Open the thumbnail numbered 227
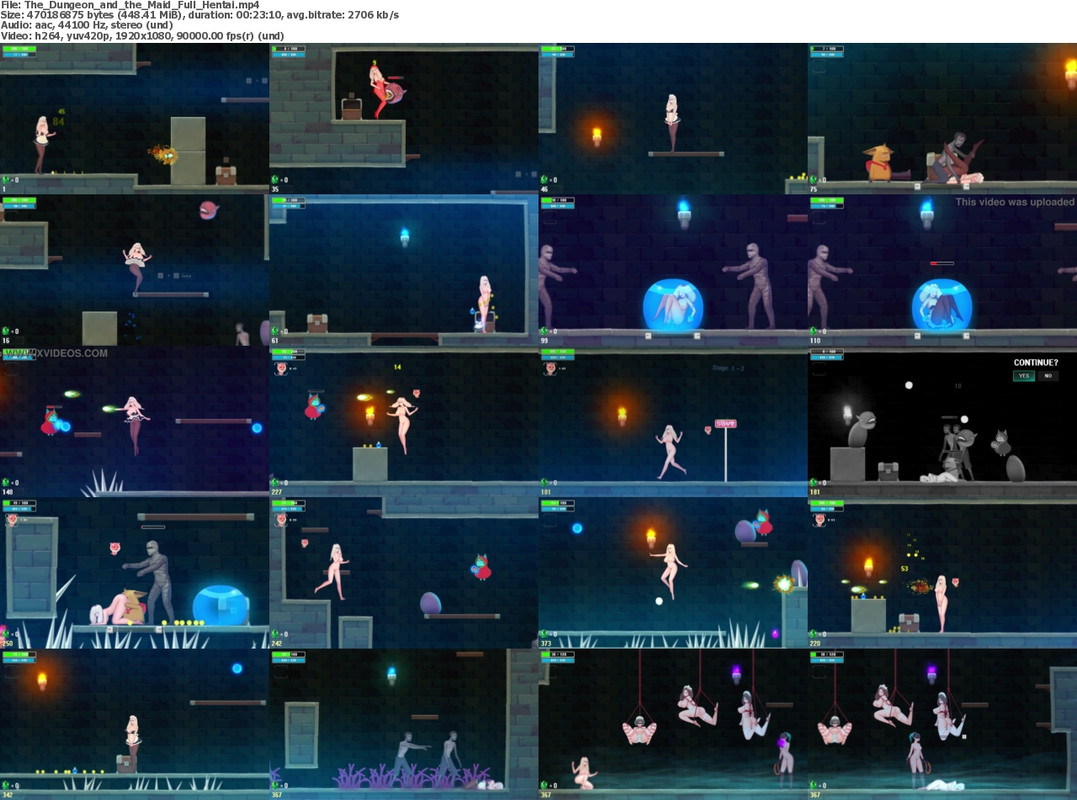The width and height of the screenshot is (1077, 800). coord(404,422)
